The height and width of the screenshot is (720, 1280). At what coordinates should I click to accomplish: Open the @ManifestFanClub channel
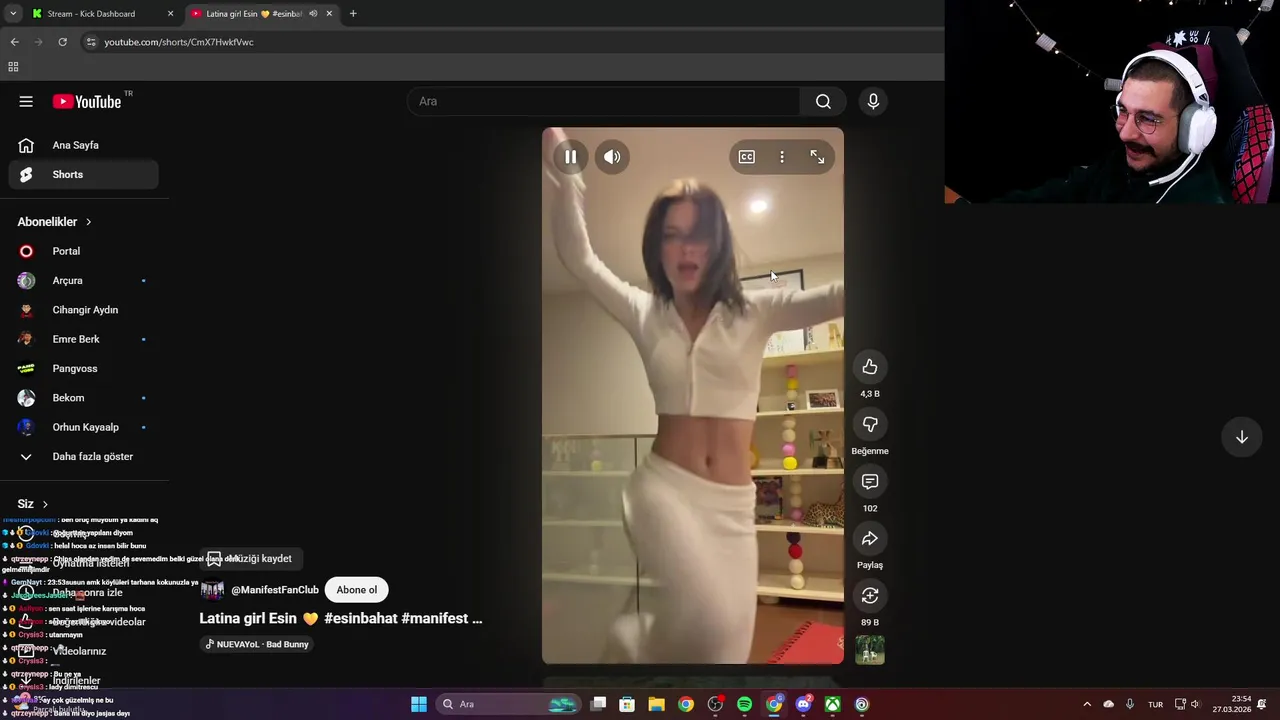[275, 590]
